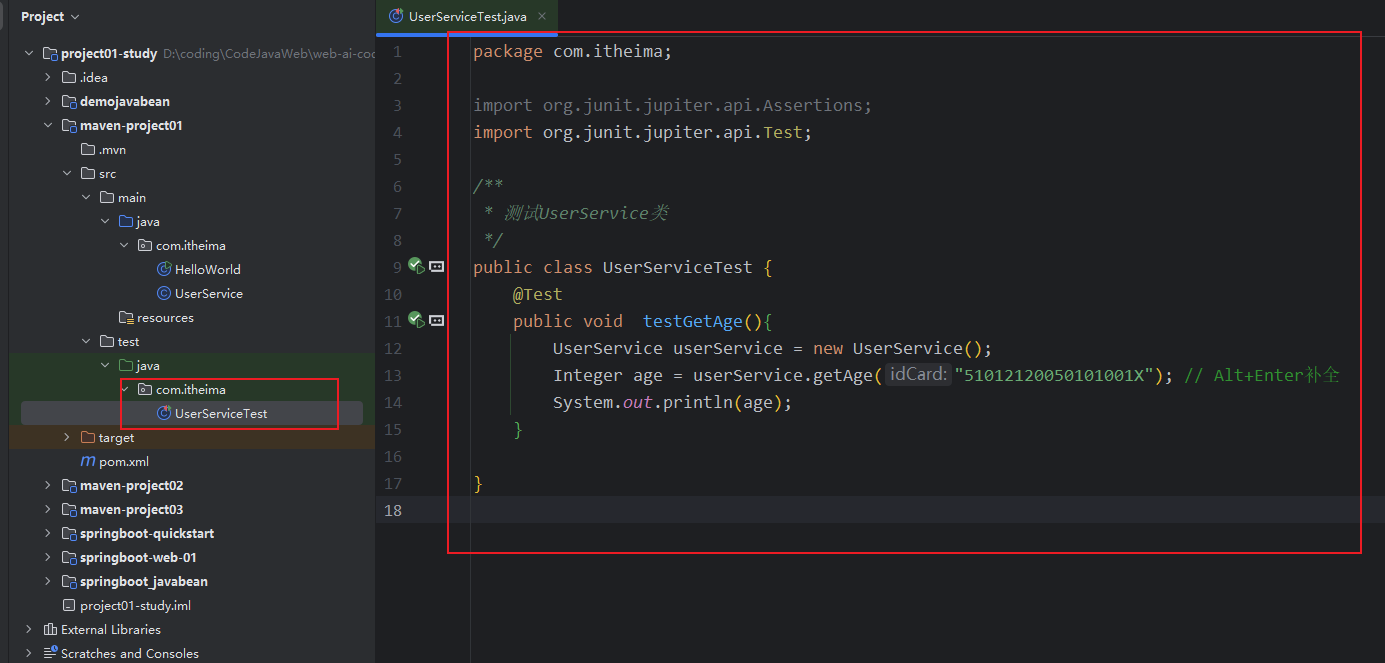Click the class icon on the editor tab
The image size is (1385, 663).
click(396, 16)
